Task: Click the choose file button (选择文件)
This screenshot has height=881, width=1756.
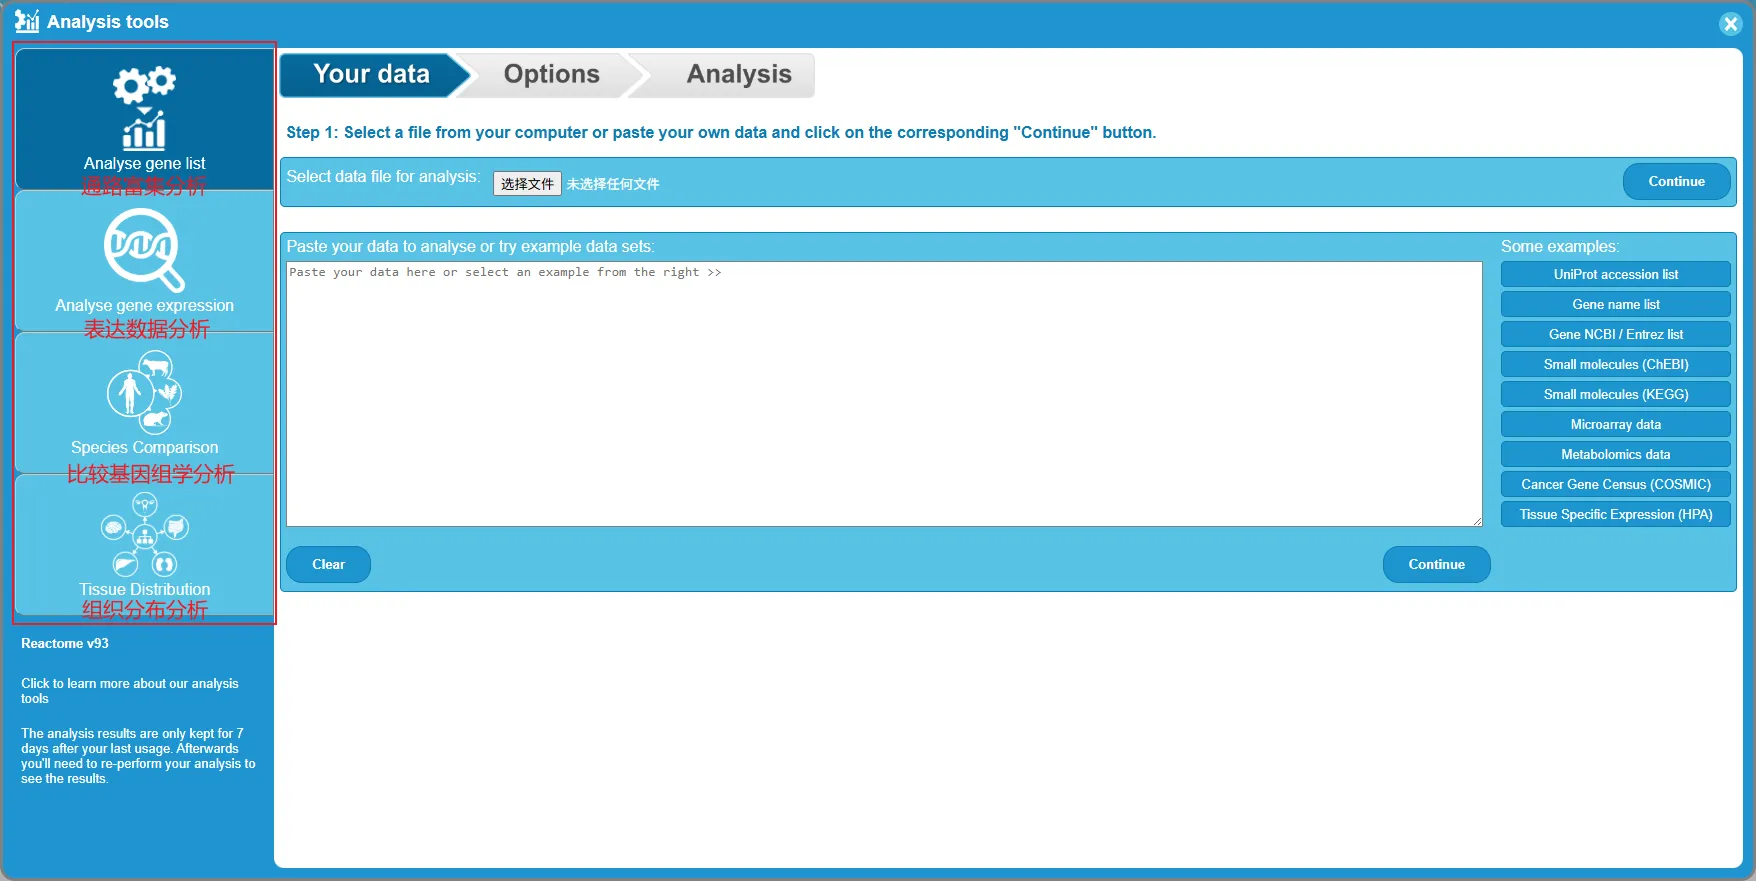Action: pyautogui.click(x=527, y=184)
